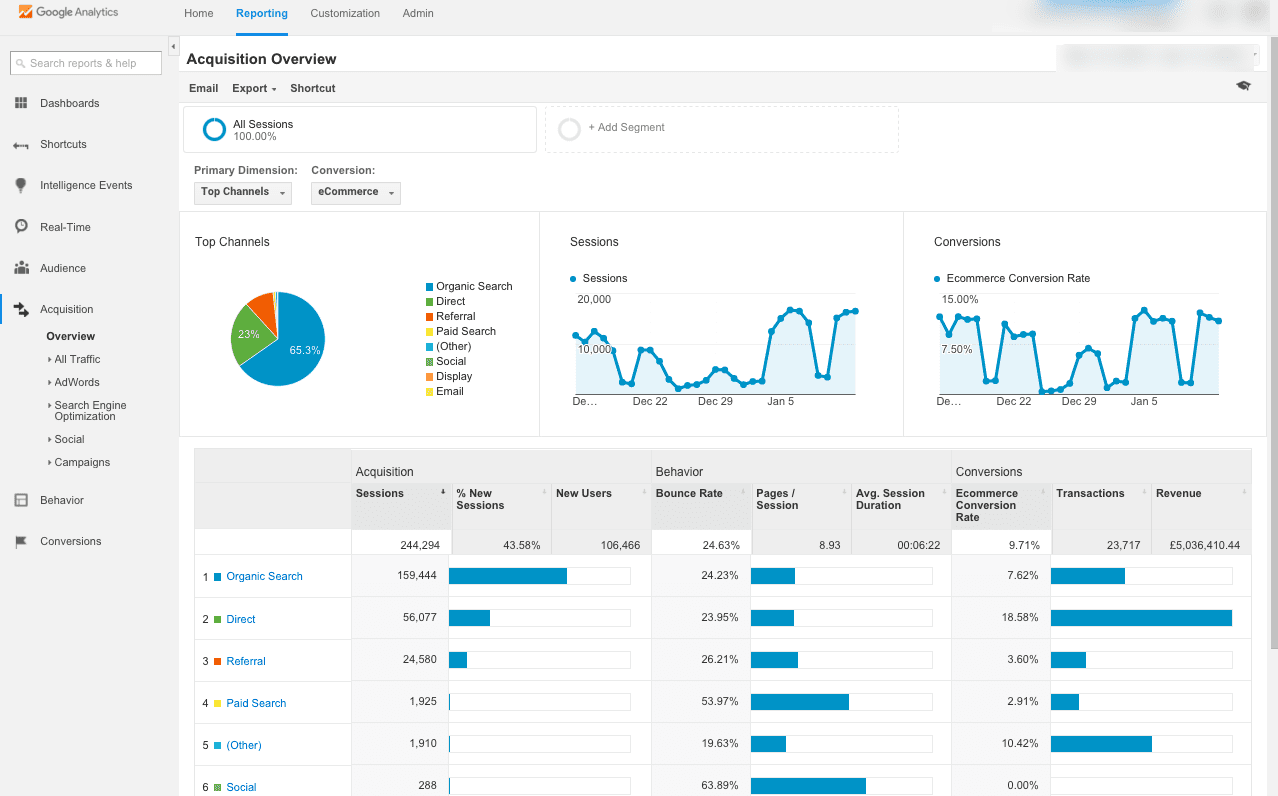Expand All Traffic in the sidebar
Image resolution: width=1278 pixels, height=796 pixels.
77,359
